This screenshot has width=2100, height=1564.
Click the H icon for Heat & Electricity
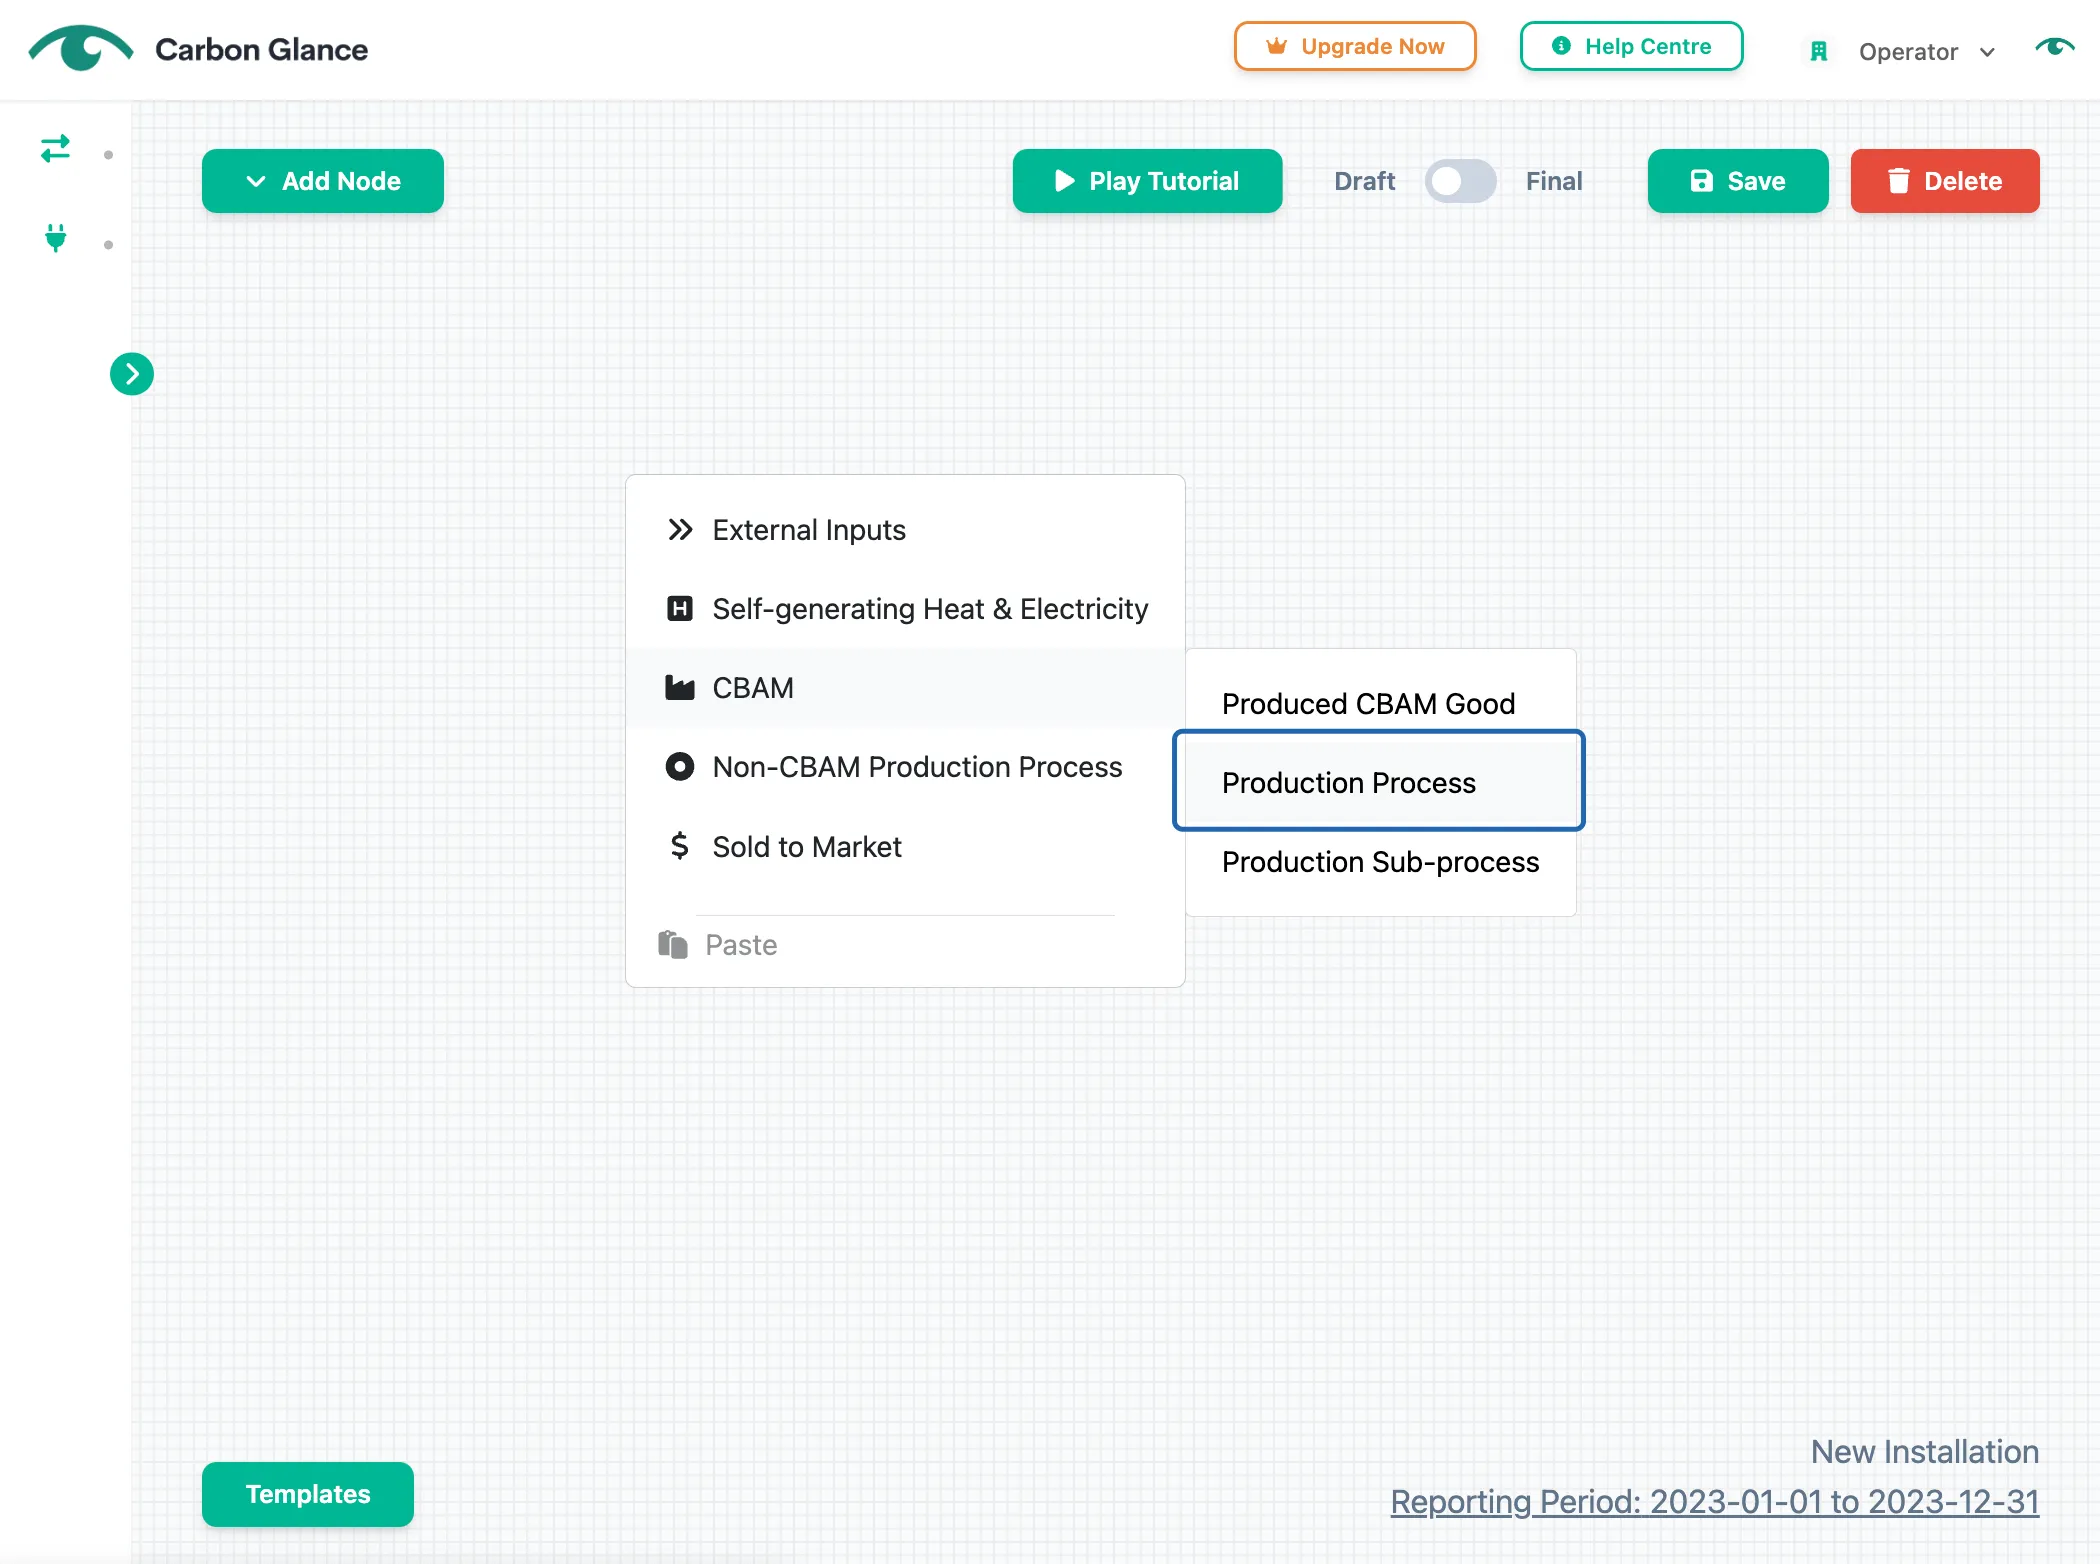[680, 608]
